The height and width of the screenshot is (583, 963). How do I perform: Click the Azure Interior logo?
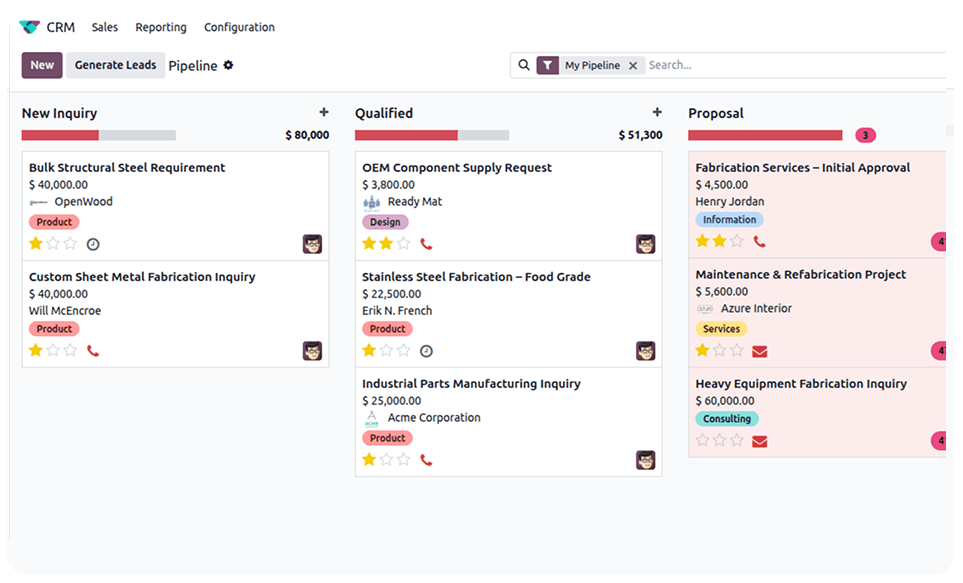pyautogui.click(x=705, y=309)
